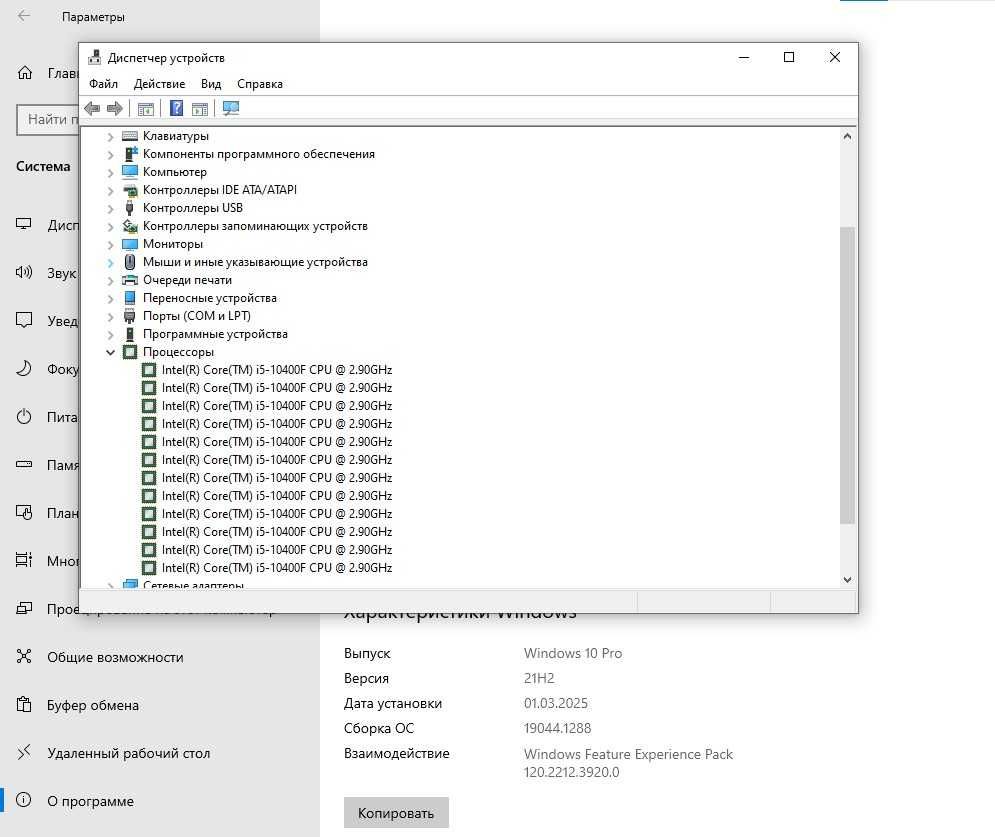Expand the Программные устройства node

coord(110,334)
